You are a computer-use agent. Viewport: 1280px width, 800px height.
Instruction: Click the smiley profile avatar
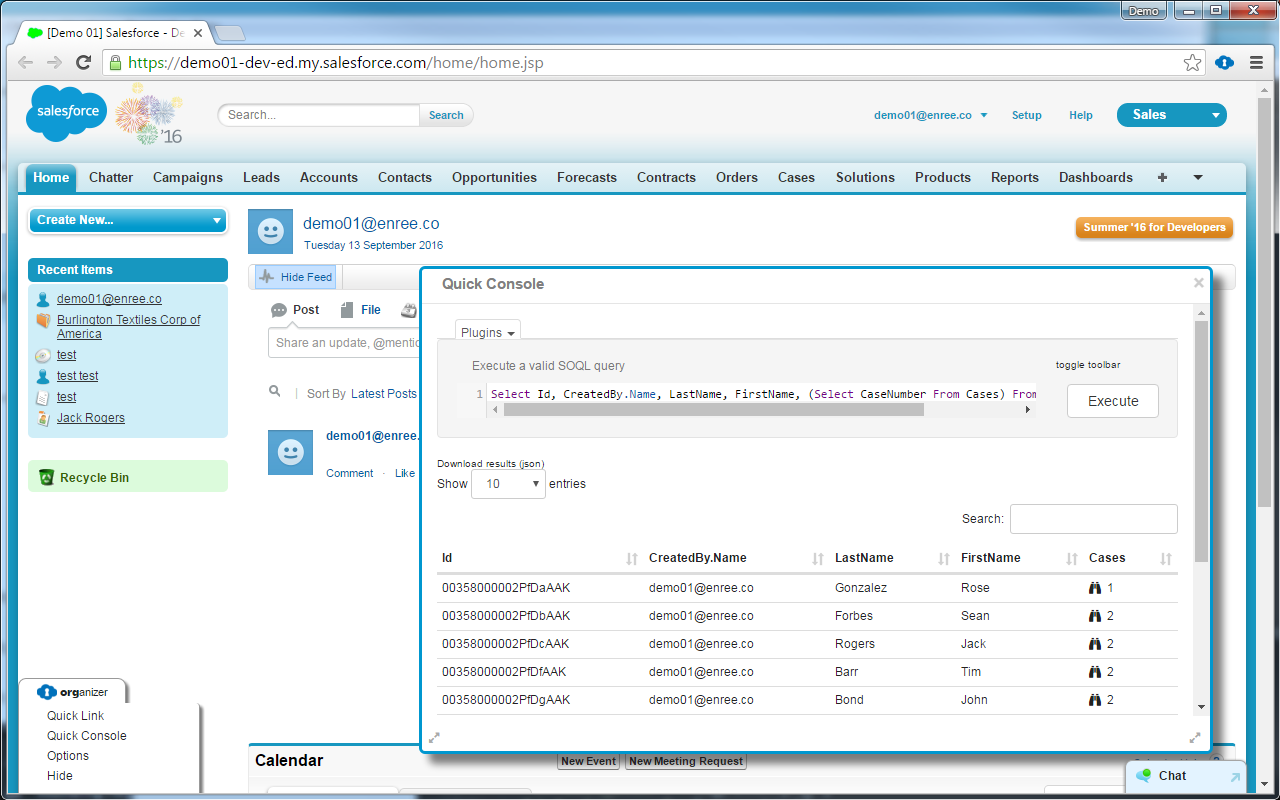tap(270, 231)
